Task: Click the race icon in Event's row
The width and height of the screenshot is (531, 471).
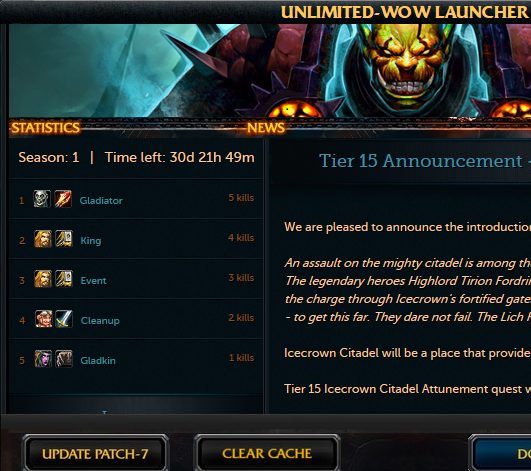Action: [x=43, y=279]
